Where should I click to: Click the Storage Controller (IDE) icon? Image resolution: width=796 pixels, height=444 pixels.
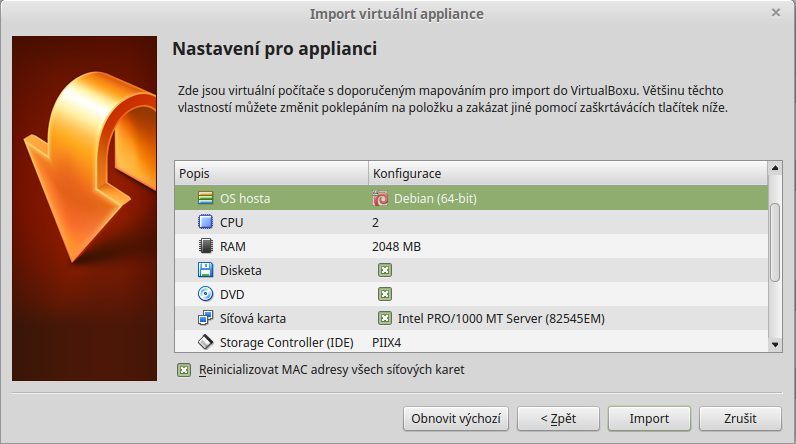click(205, 342)
